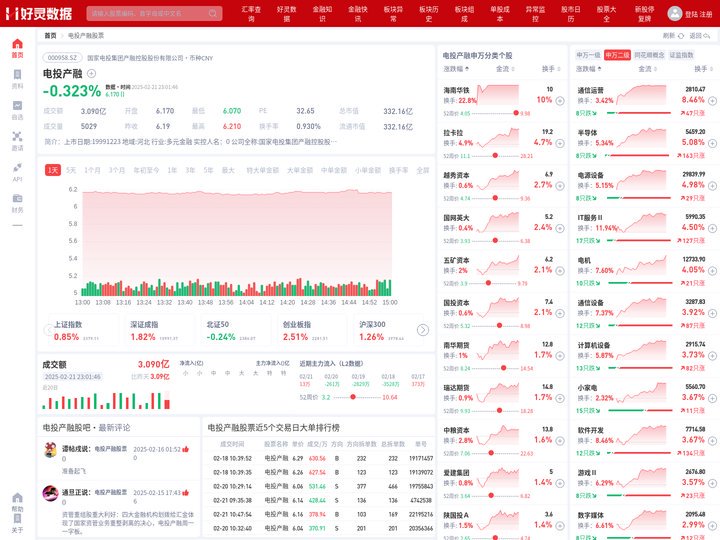Add 通信运营 sector with its plus icon
720x540 pixels.
(712, 101)
